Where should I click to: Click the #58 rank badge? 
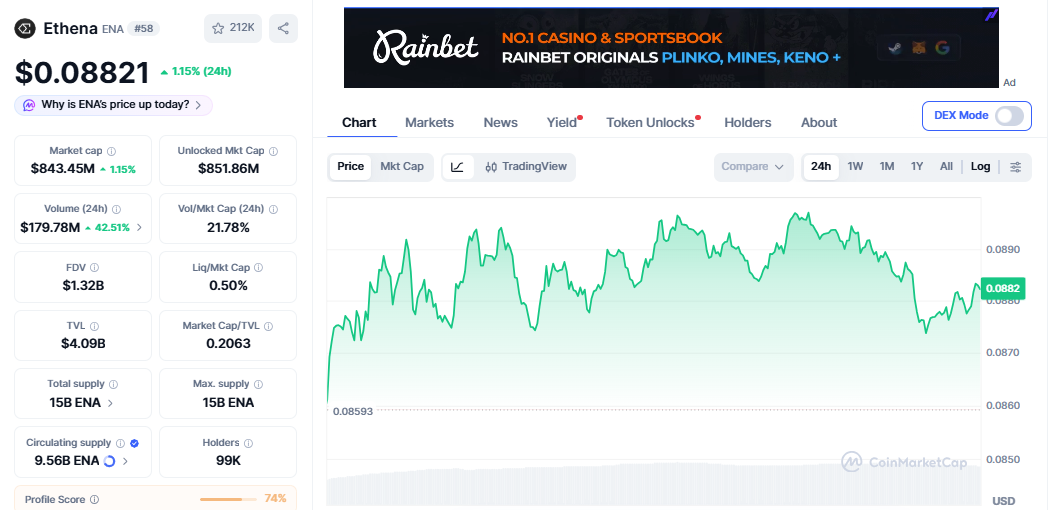(x=143, y=29)
